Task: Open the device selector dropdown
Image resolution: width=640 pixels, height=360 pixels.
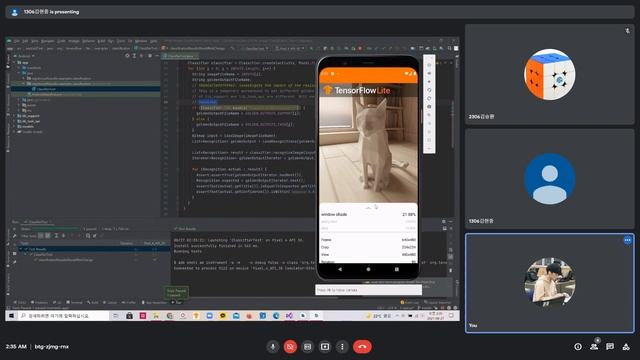Action: pos(290,48)
